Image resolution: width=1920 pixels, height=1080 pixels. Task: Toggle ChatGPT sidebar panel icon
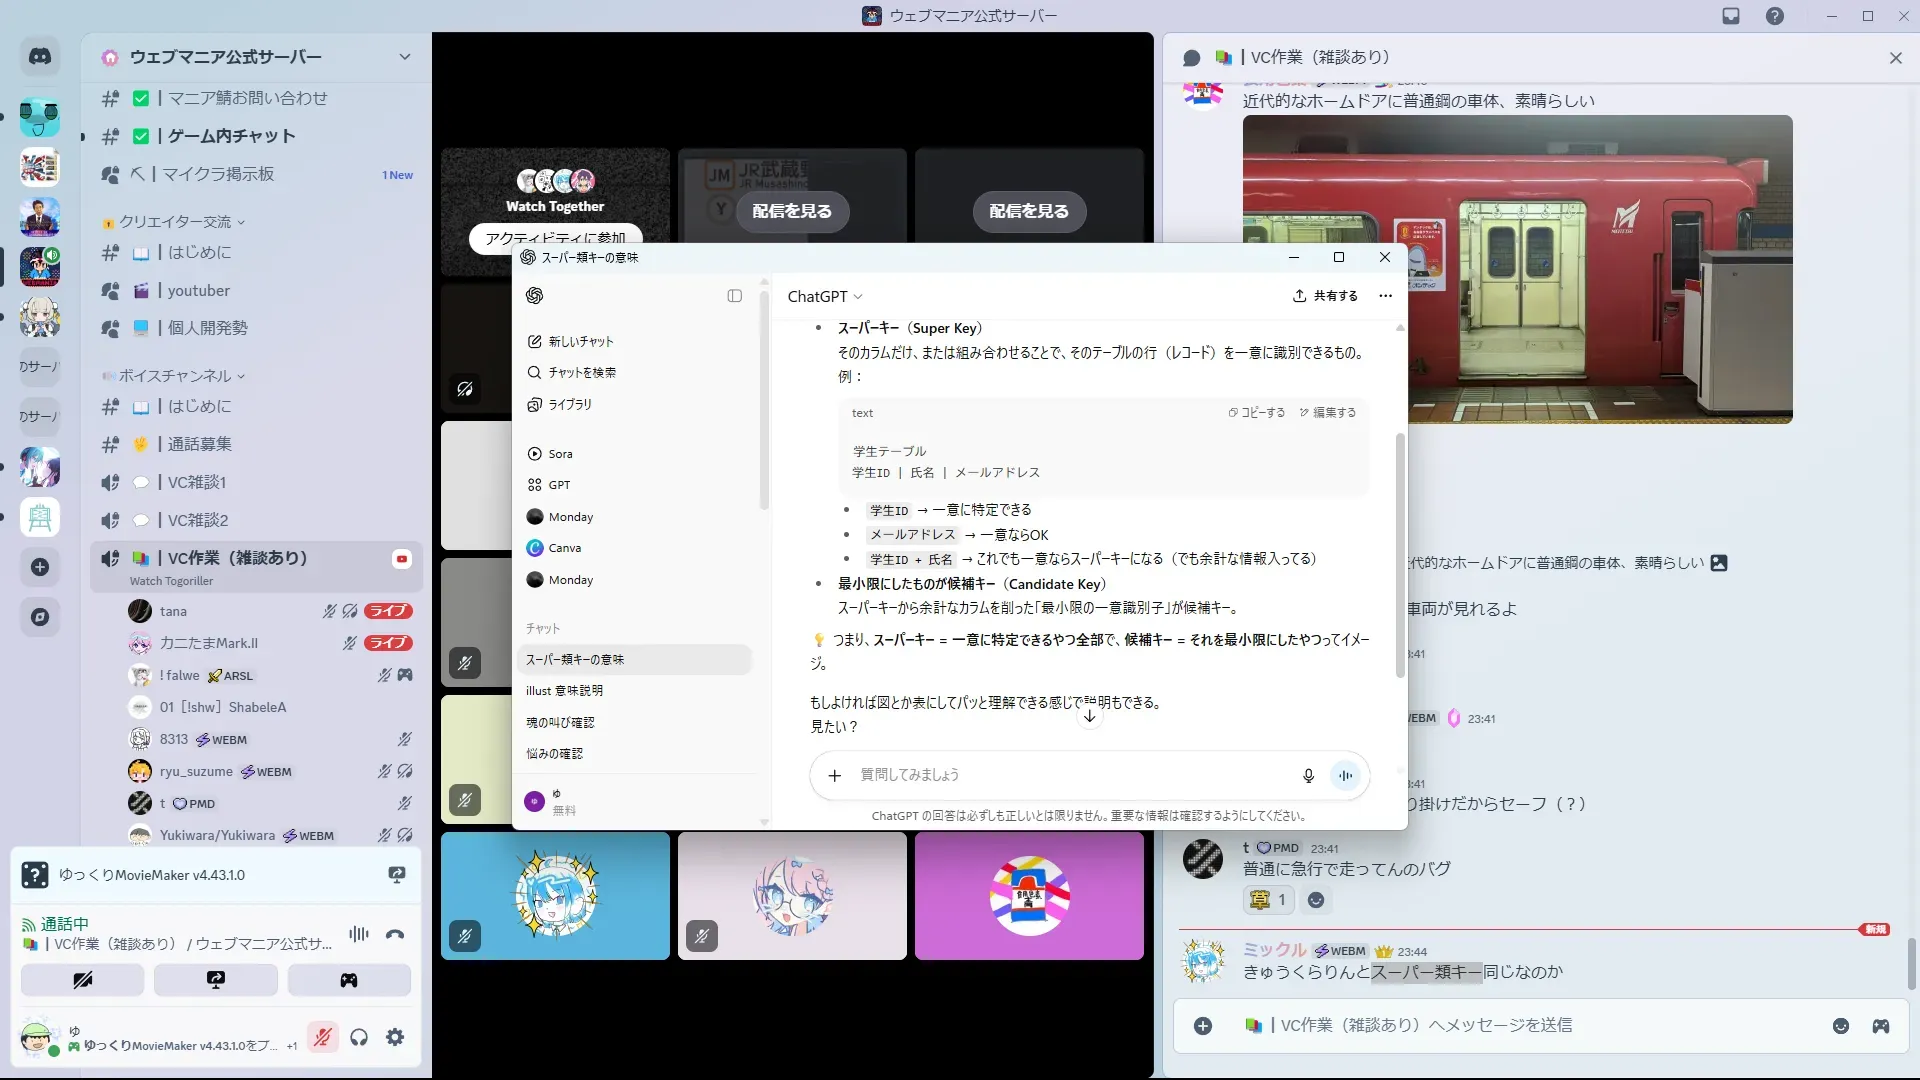pos(734,296)
